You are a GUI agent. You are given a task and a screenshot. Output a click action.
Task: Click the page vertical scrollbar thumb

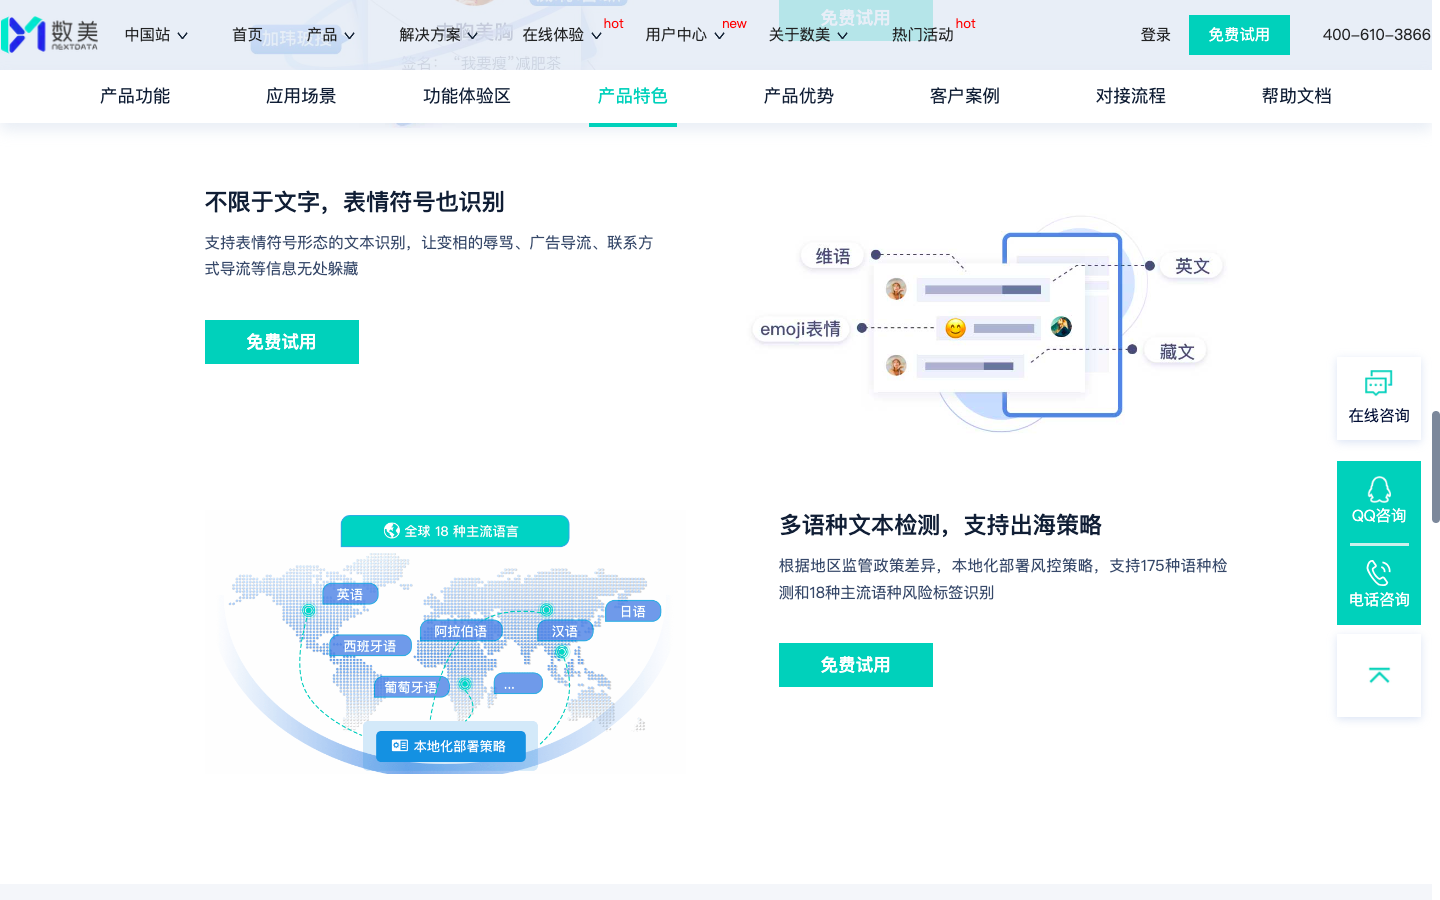[1436, 466]
